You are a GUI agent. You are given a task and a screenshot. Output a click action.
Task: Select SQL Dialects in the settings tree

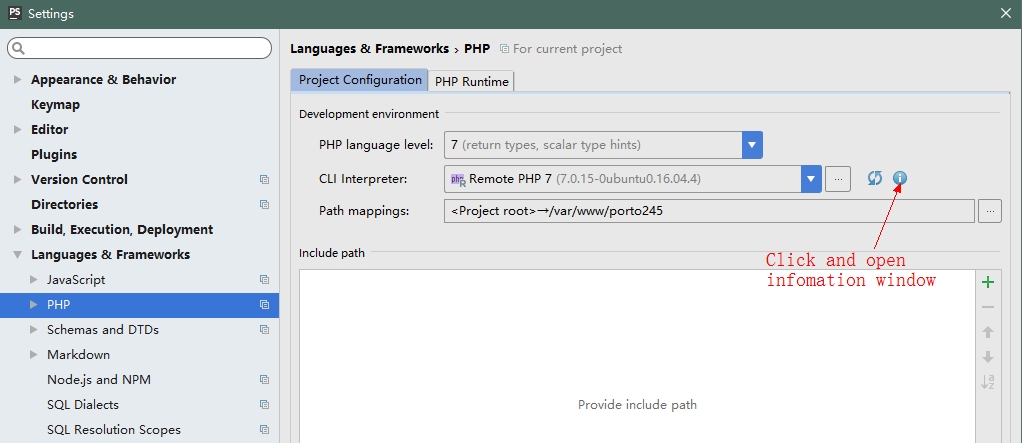[x=82, y=405]
